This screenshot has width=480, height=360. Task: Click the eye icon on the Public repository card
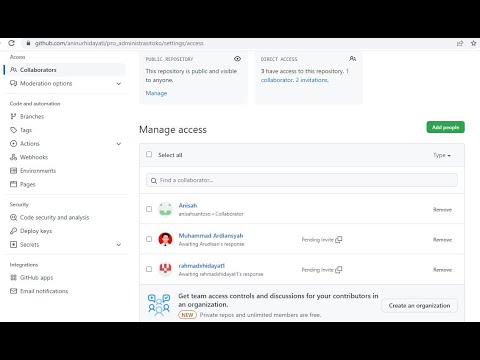click(x=237, y=59)
